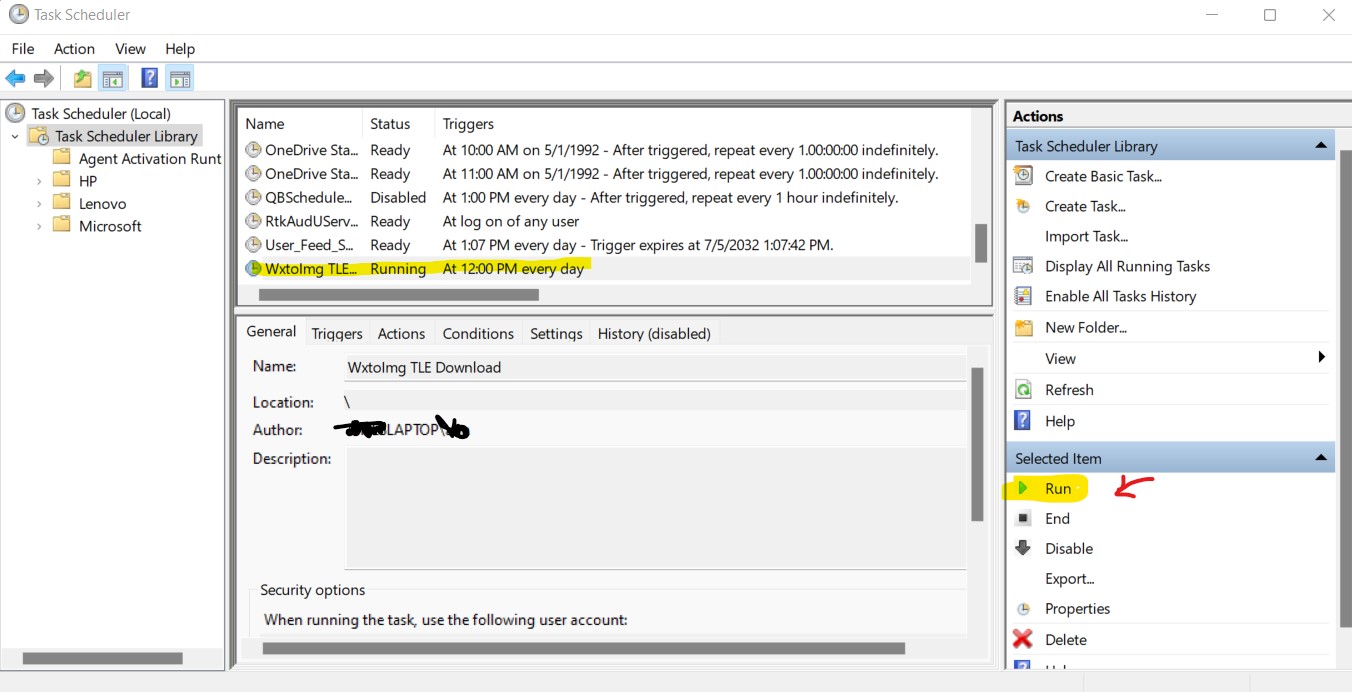
Task: Click the End stop-square icon
Action: (x=1022, y=518)
